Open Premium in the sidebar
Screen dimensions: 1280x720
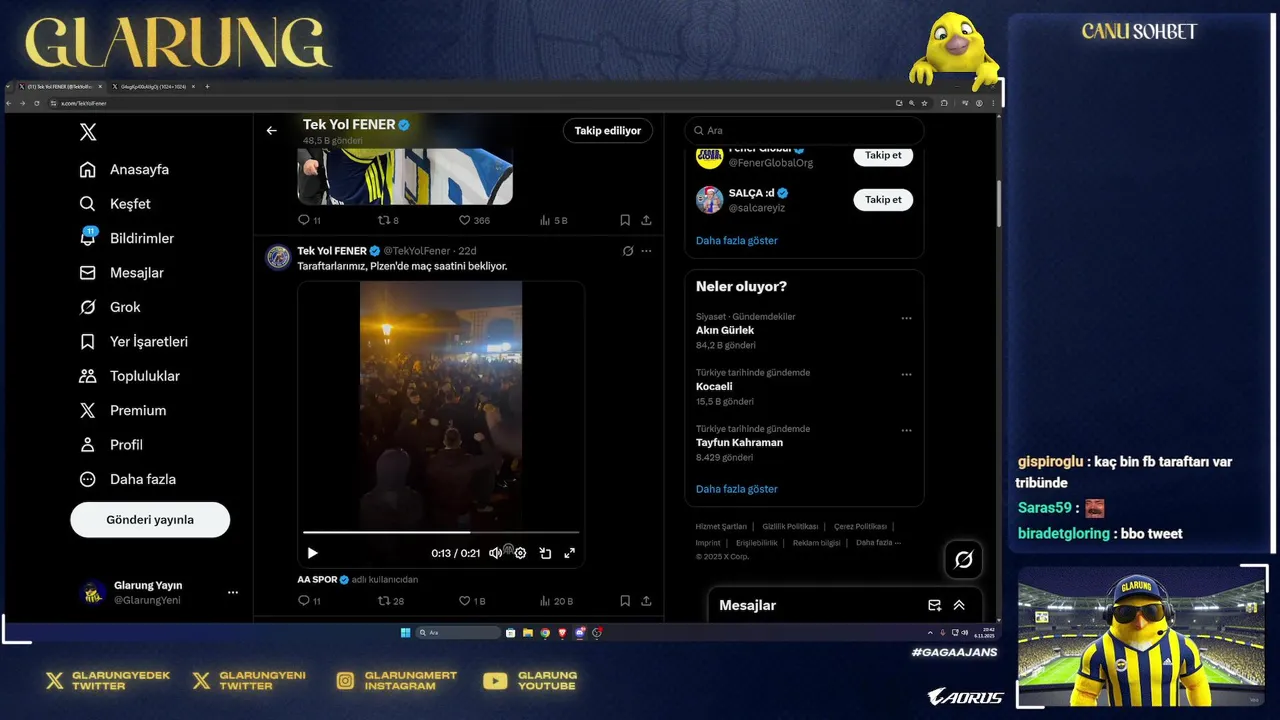coord(123,411)
